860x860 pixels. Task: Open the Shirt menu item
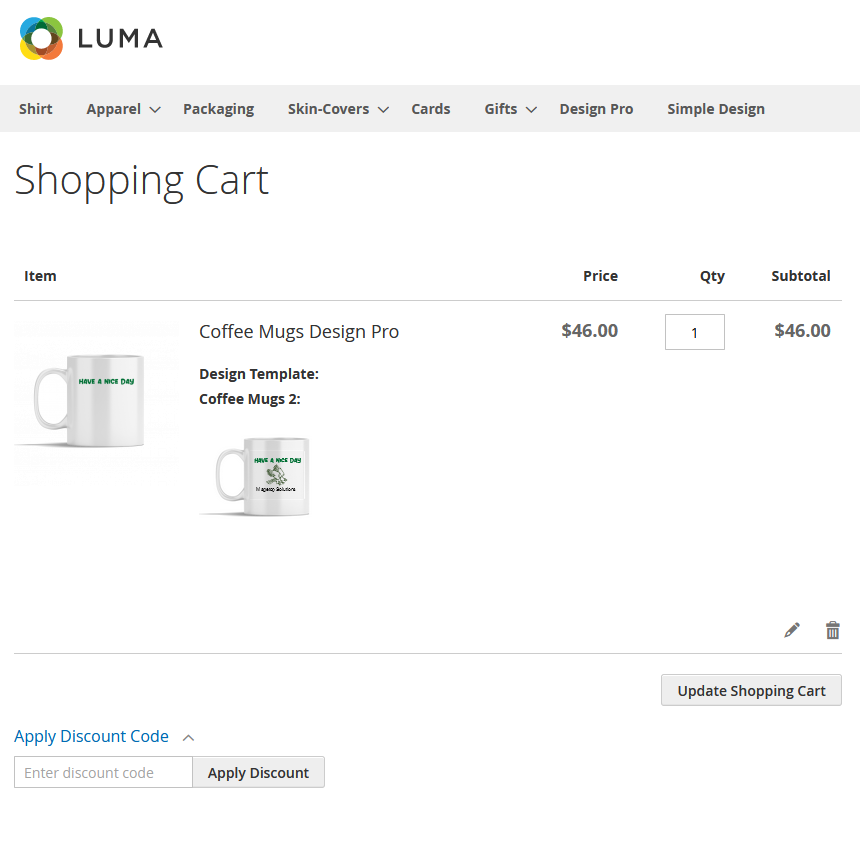click(36, 109)
